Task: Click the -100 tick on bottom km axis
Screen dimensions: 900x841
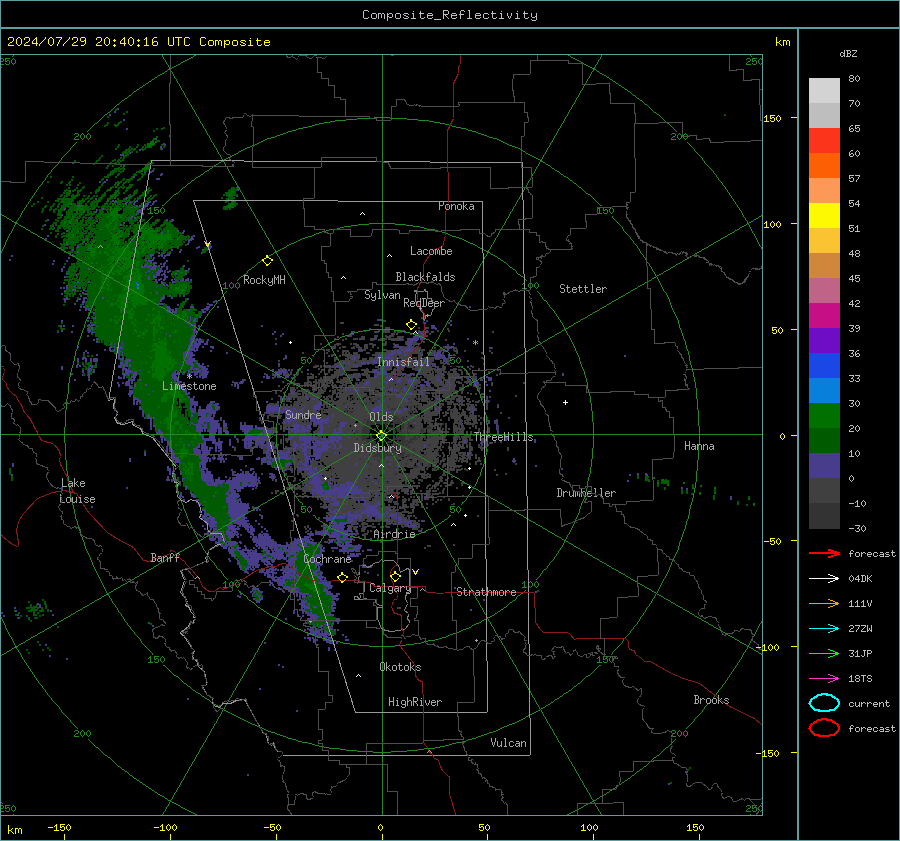Action: 165,828
